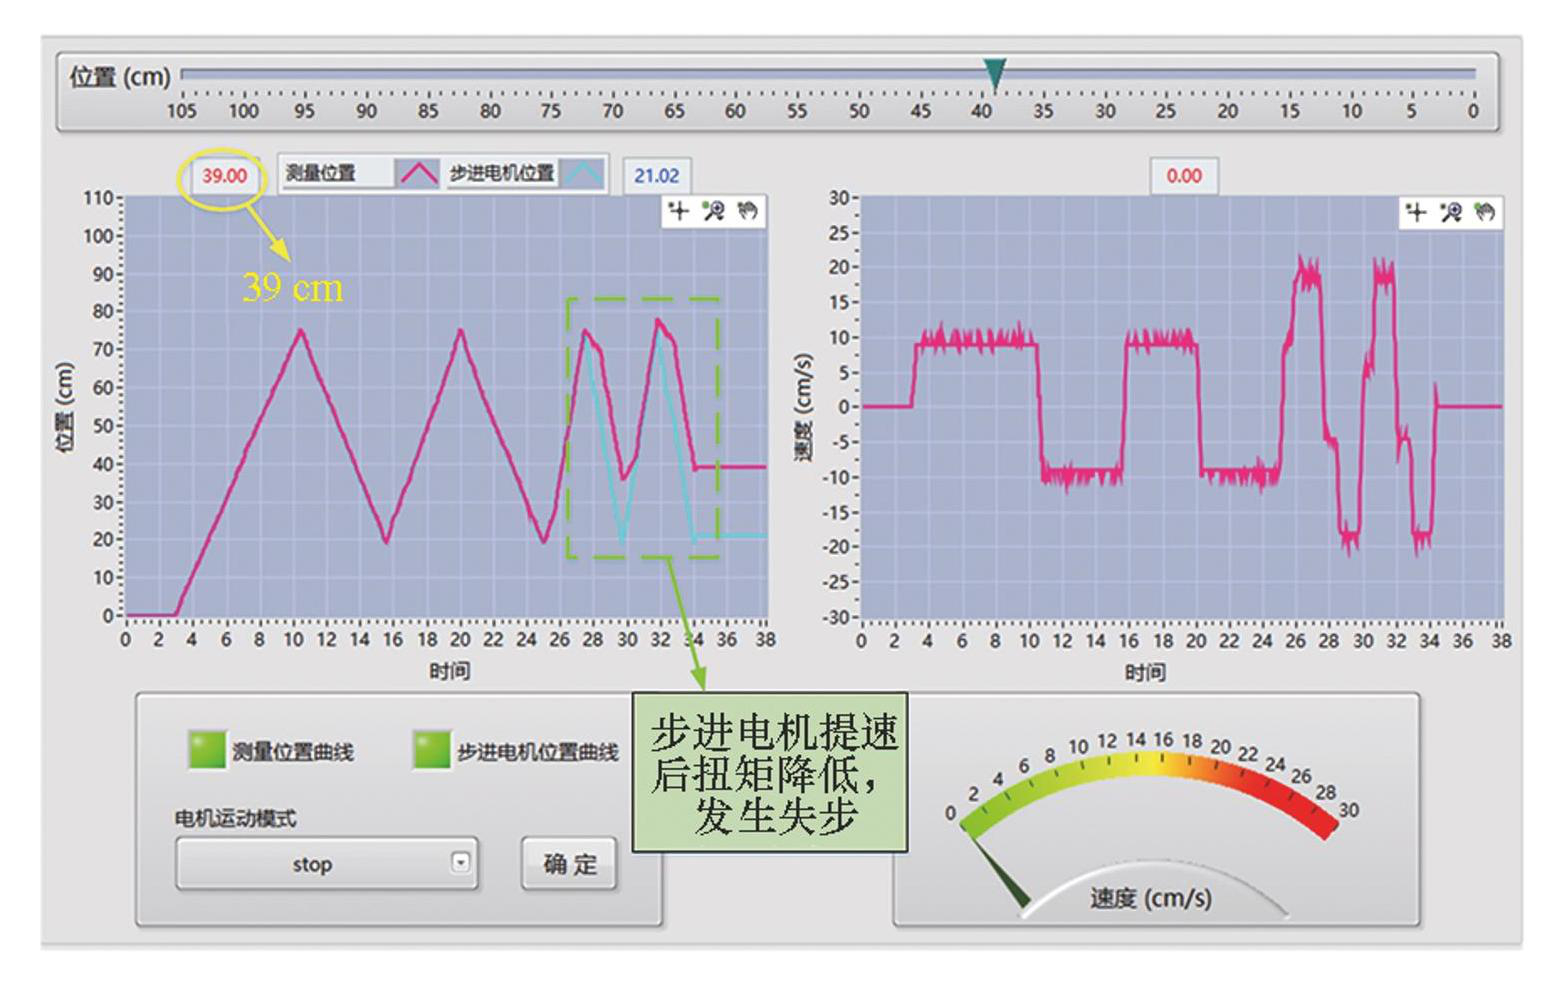Image resolution: width=1555 pixels, height=986 pixels.
Task: Toggle the 步进电机位置曲线 green indicator
Action: 432,750
